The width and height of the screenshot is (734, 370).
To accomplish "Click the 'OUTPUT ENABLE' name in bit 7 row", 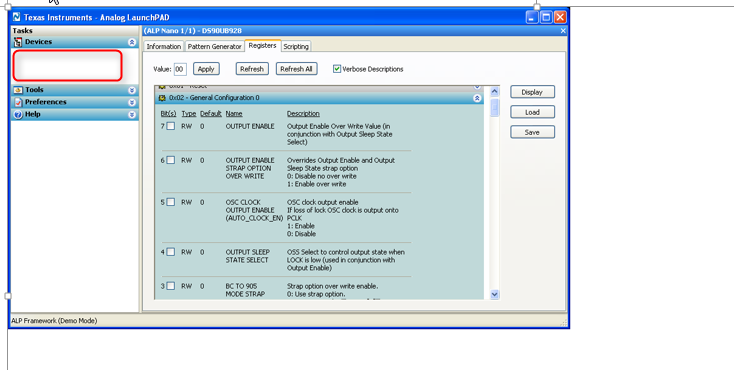I will coord(250,126).
